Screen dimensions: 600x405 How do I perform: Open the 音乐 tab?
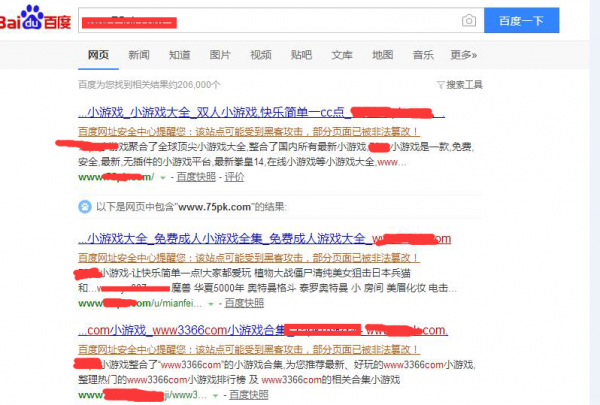(x=423, y=55)
